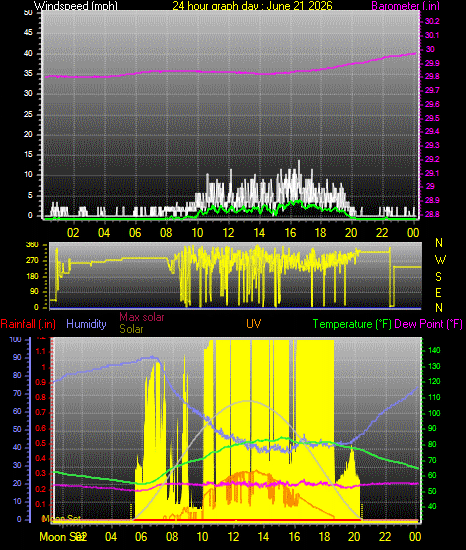The width and height of the screenshot is (466, 550).
Task: Click the "N" compass letter beside the 360 mark
Action: click(439, 243)
